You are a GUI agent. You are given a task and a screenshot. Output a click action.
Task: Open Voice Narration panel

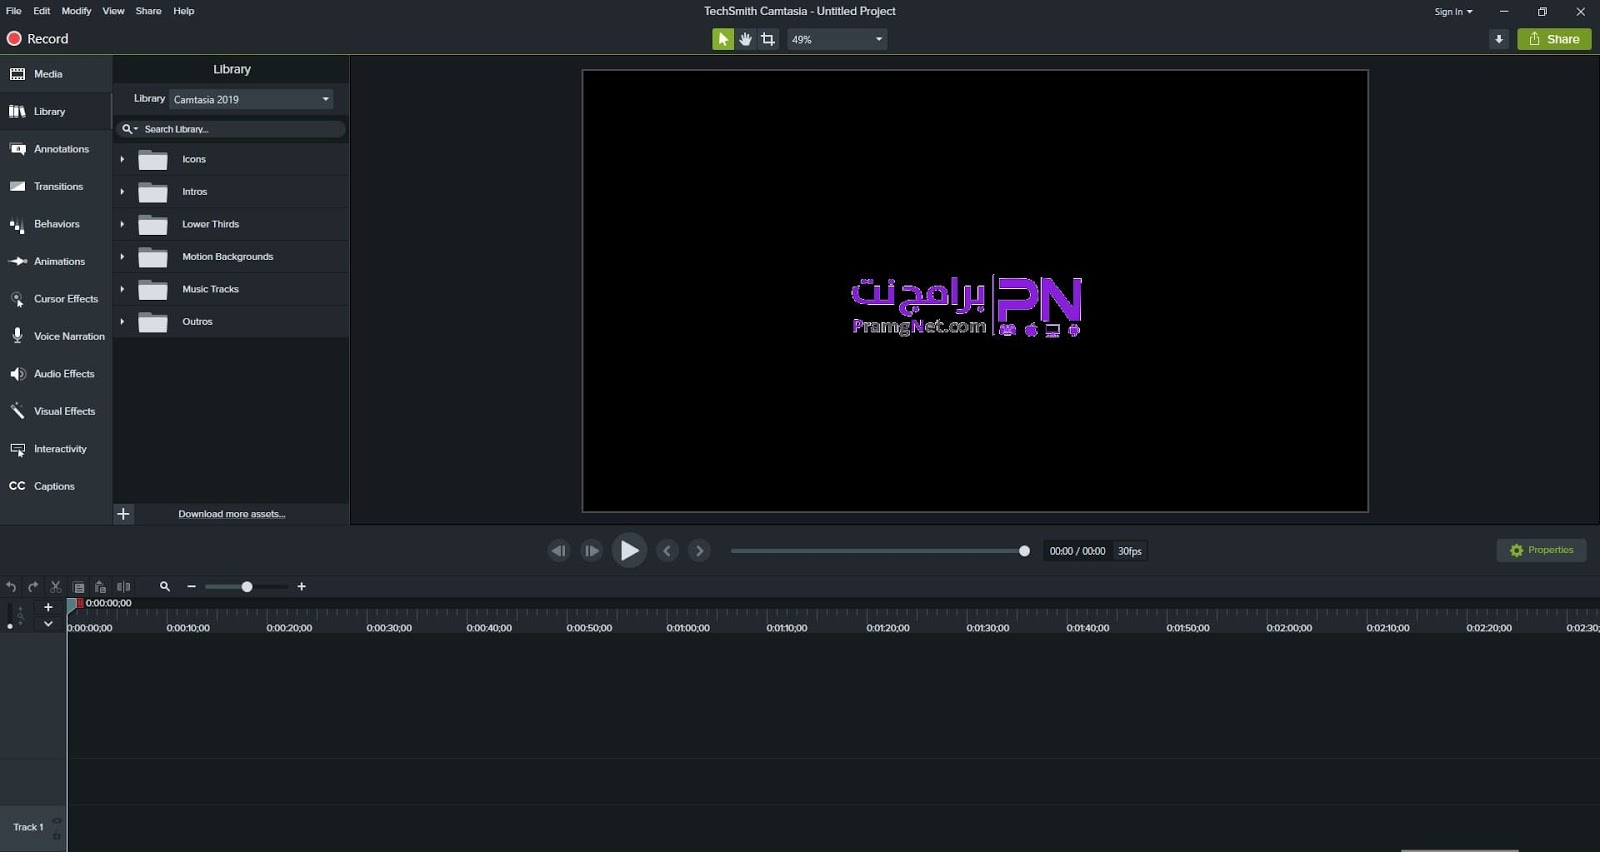tap(56, 336)
